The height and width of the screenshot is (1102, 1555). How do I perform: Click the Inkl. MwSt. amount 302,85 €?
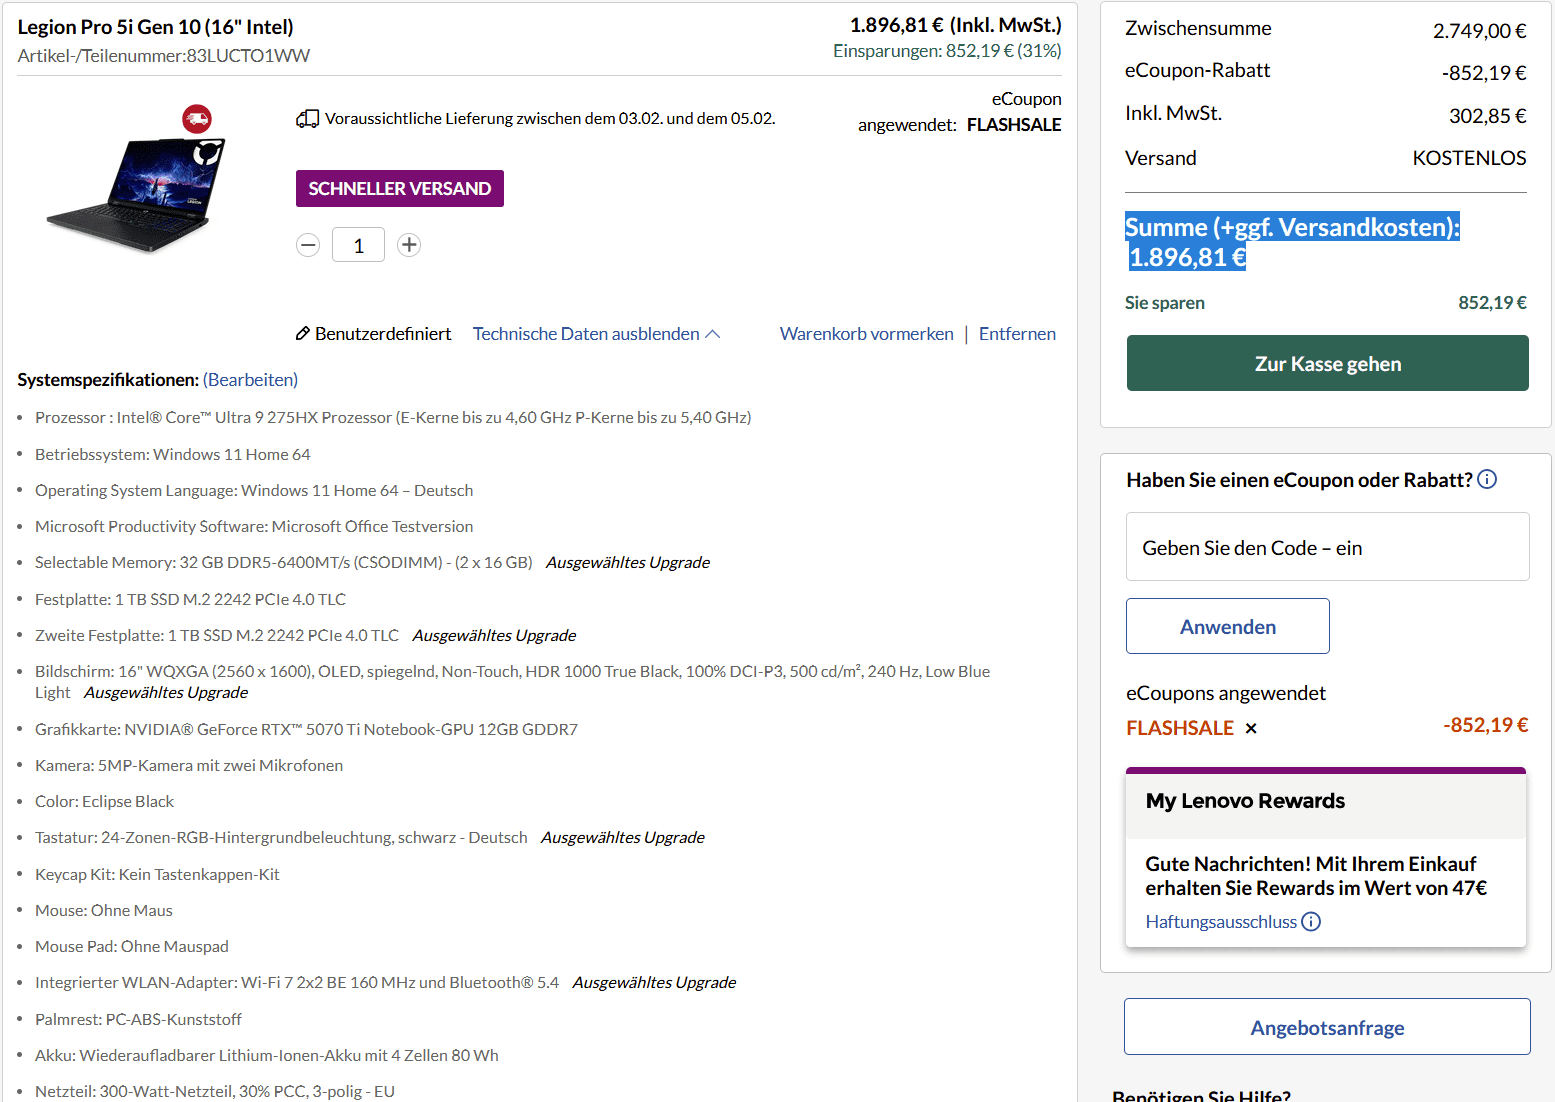(x=1487, y=116)
